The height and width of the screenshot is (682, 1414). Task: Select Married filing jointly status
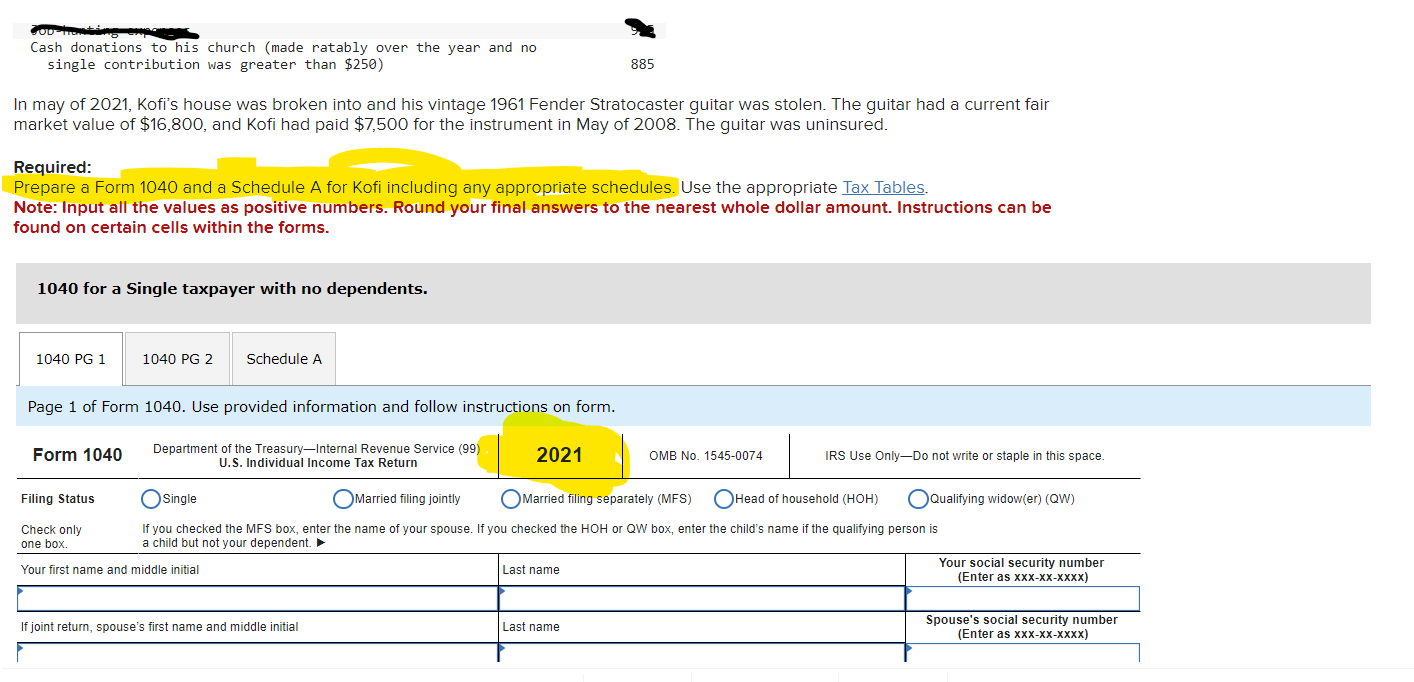pyautogui.click(x=343, y=498)
